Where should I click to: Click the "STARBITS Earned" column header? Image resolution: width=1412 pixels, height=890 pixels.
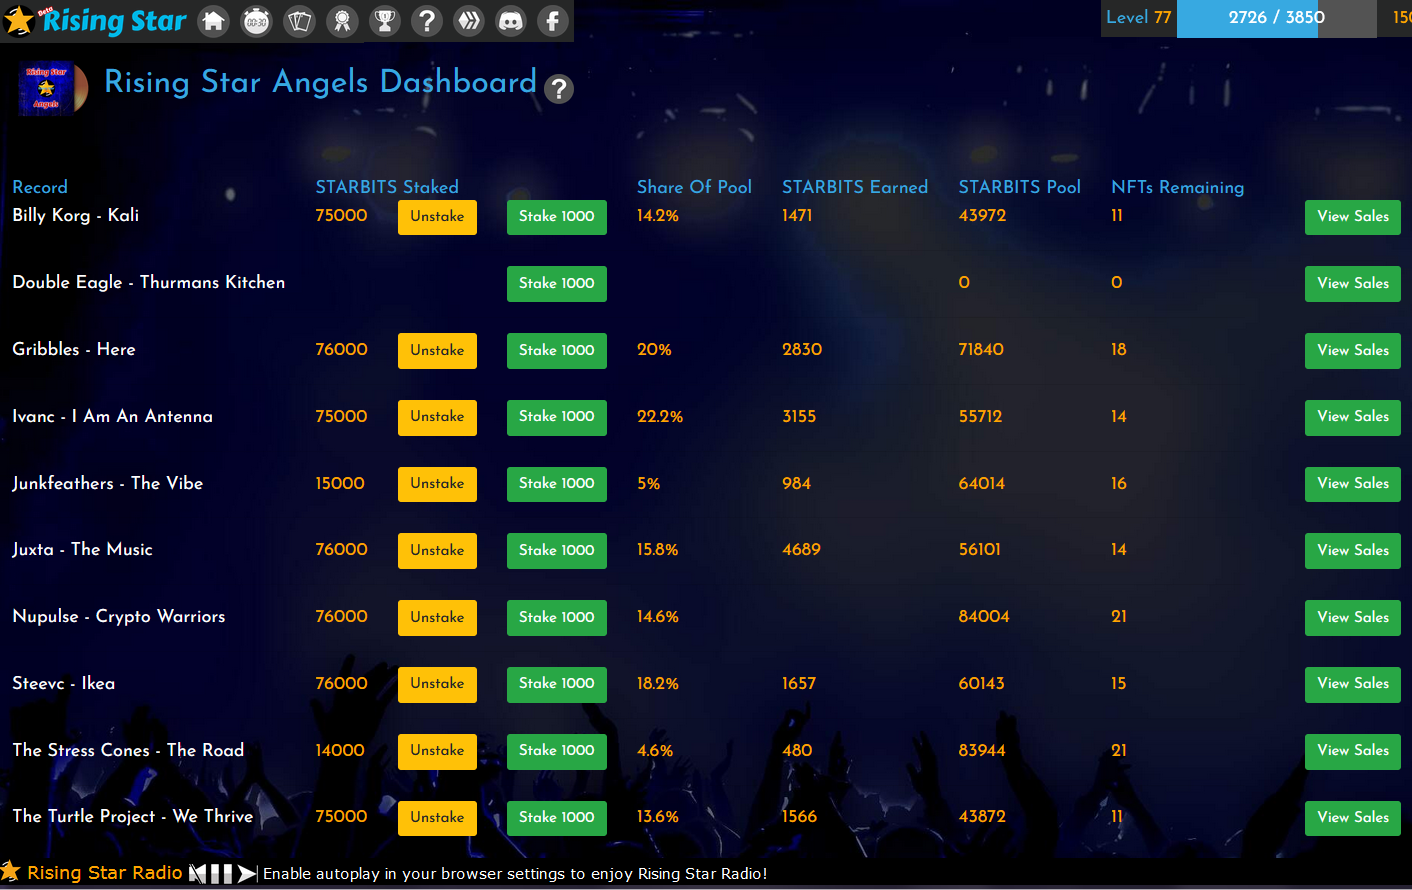[x=855, y=187]
